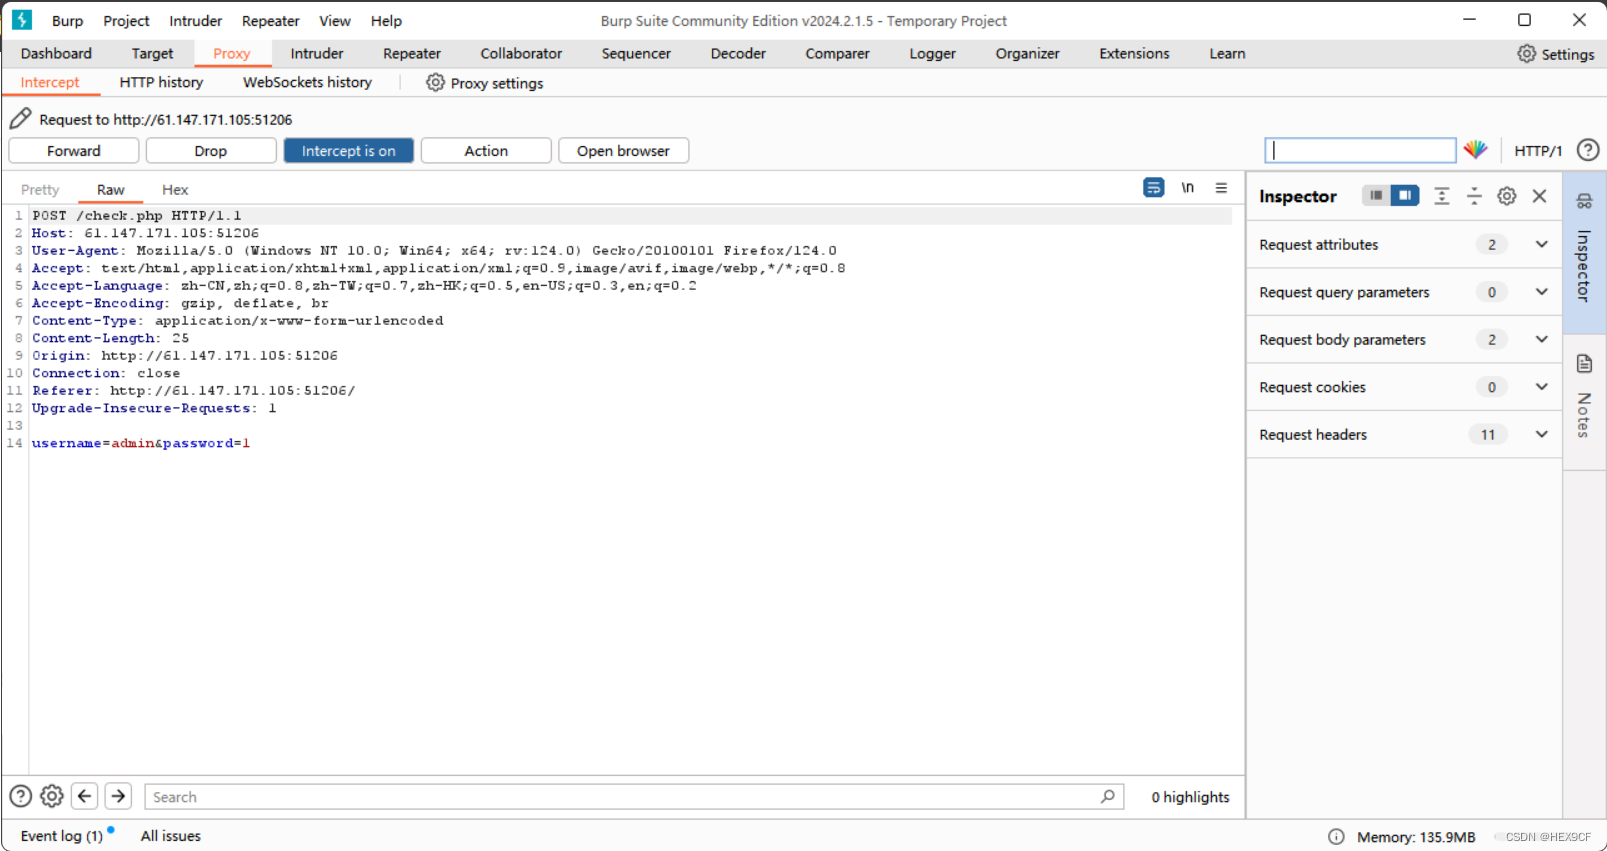
Task: Open All issues
Action: point(171,836)
